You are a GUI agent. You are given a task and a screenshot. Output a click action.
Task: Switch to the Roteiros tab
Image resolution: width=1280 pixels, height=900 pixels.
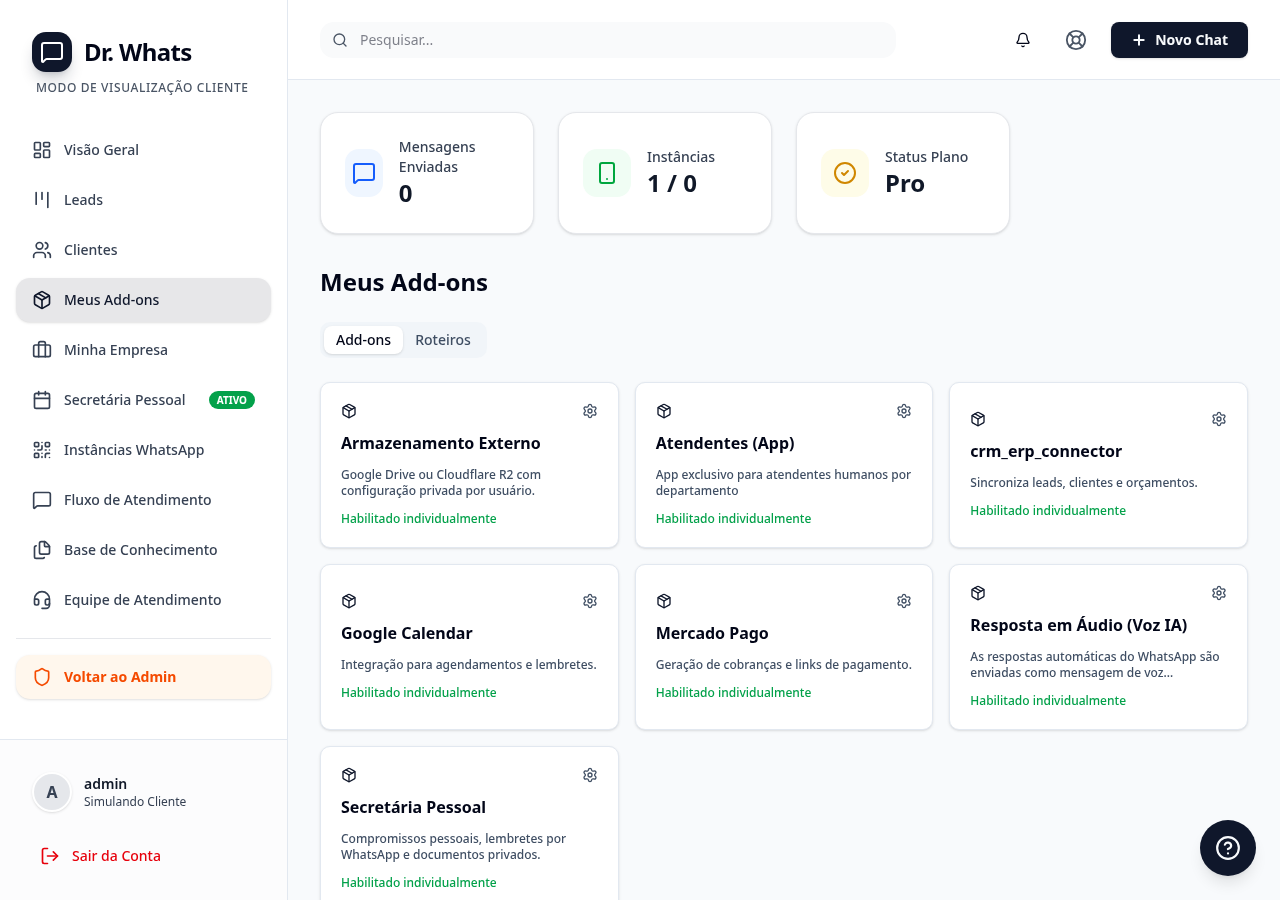pyautogui.click(x=443, y=340)
